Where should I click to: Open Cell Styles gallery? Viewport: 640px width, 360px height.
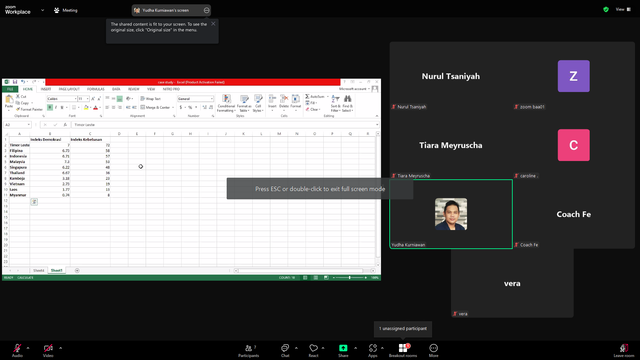pyautogui.click(x=258, y=103)
